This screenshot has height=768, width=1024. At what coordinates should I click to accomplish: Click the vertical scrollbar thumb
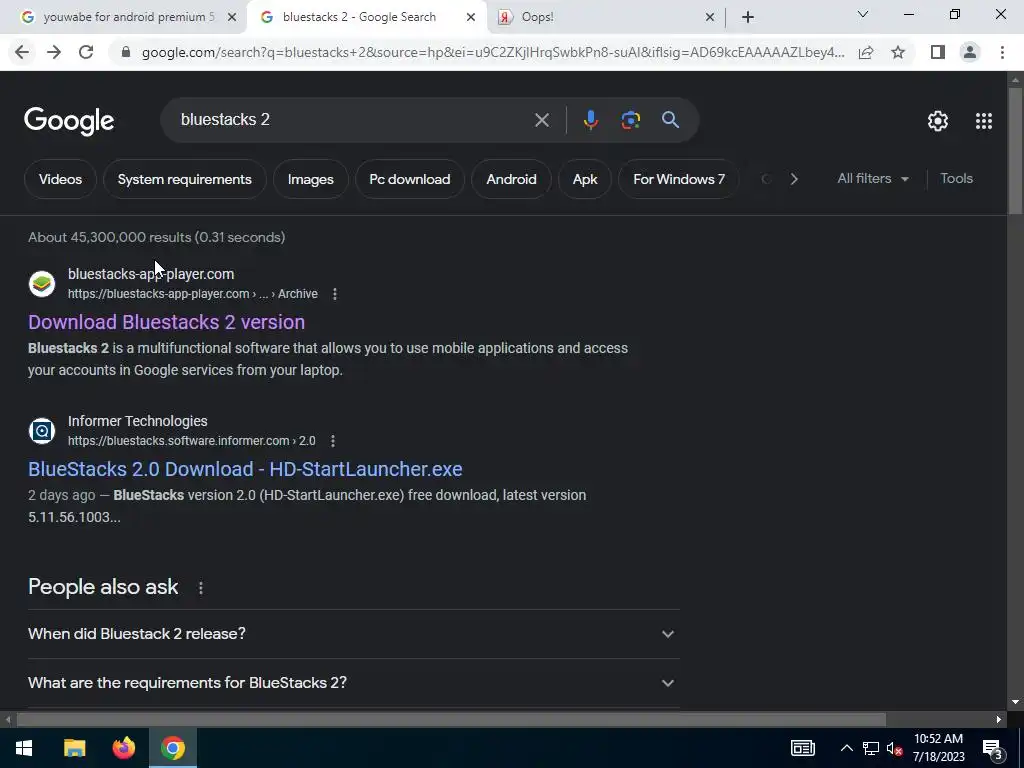coord(1015,150)
